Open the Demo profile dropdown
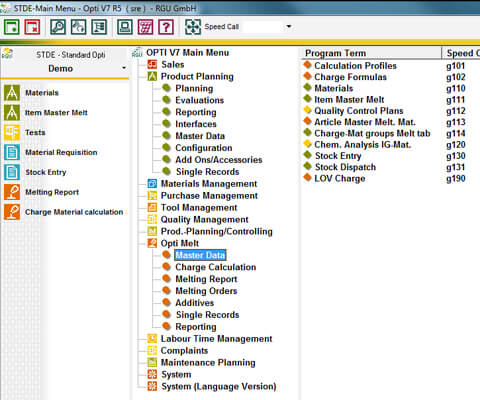This screenshot has width=480, height=400. click(x=124, y=68)
